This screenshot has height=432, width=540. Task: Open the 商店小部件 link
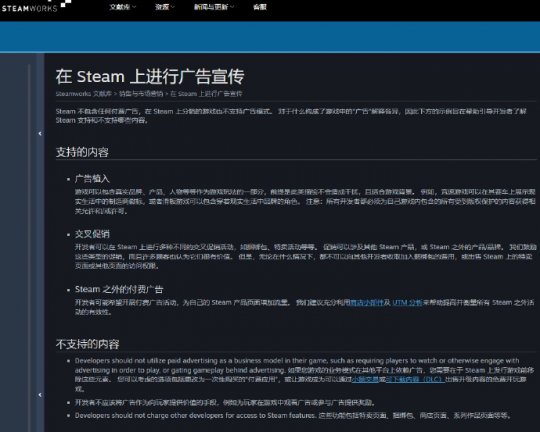pos(366,303)
